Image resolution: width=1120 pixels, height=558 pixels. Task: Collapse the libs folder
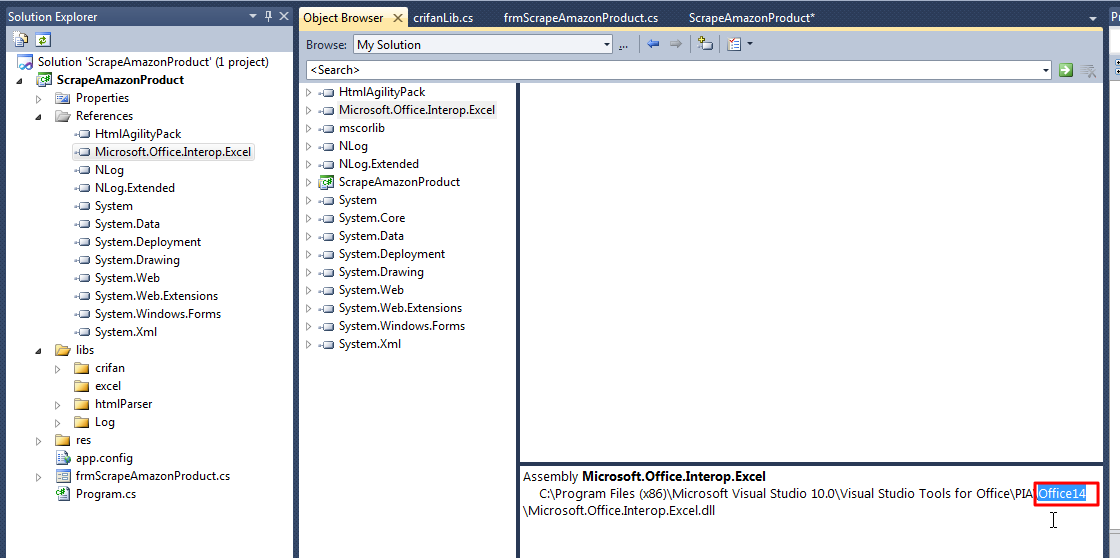click(x=39, y=350)
